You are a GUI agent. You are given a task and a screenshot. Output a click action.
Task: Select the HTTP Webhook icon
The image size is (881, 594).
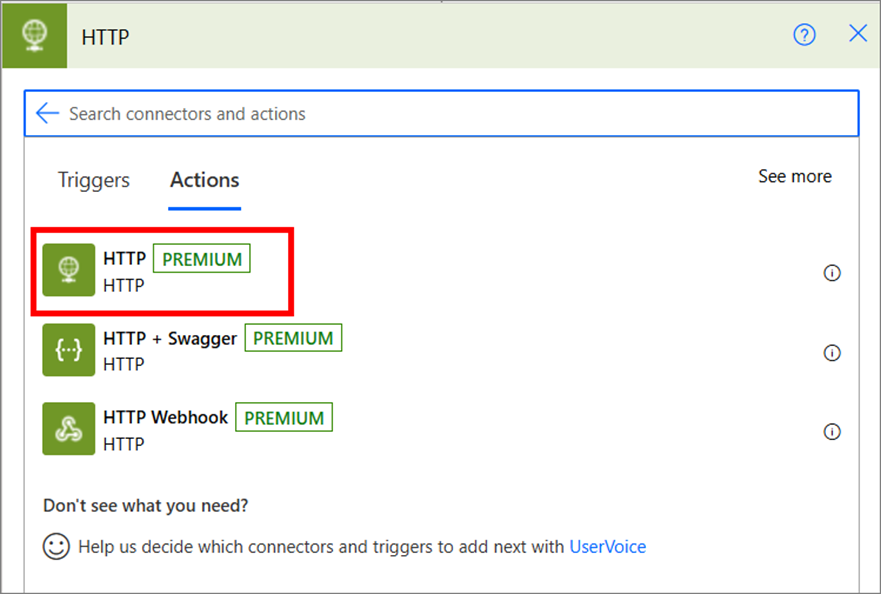click(68, 429)
